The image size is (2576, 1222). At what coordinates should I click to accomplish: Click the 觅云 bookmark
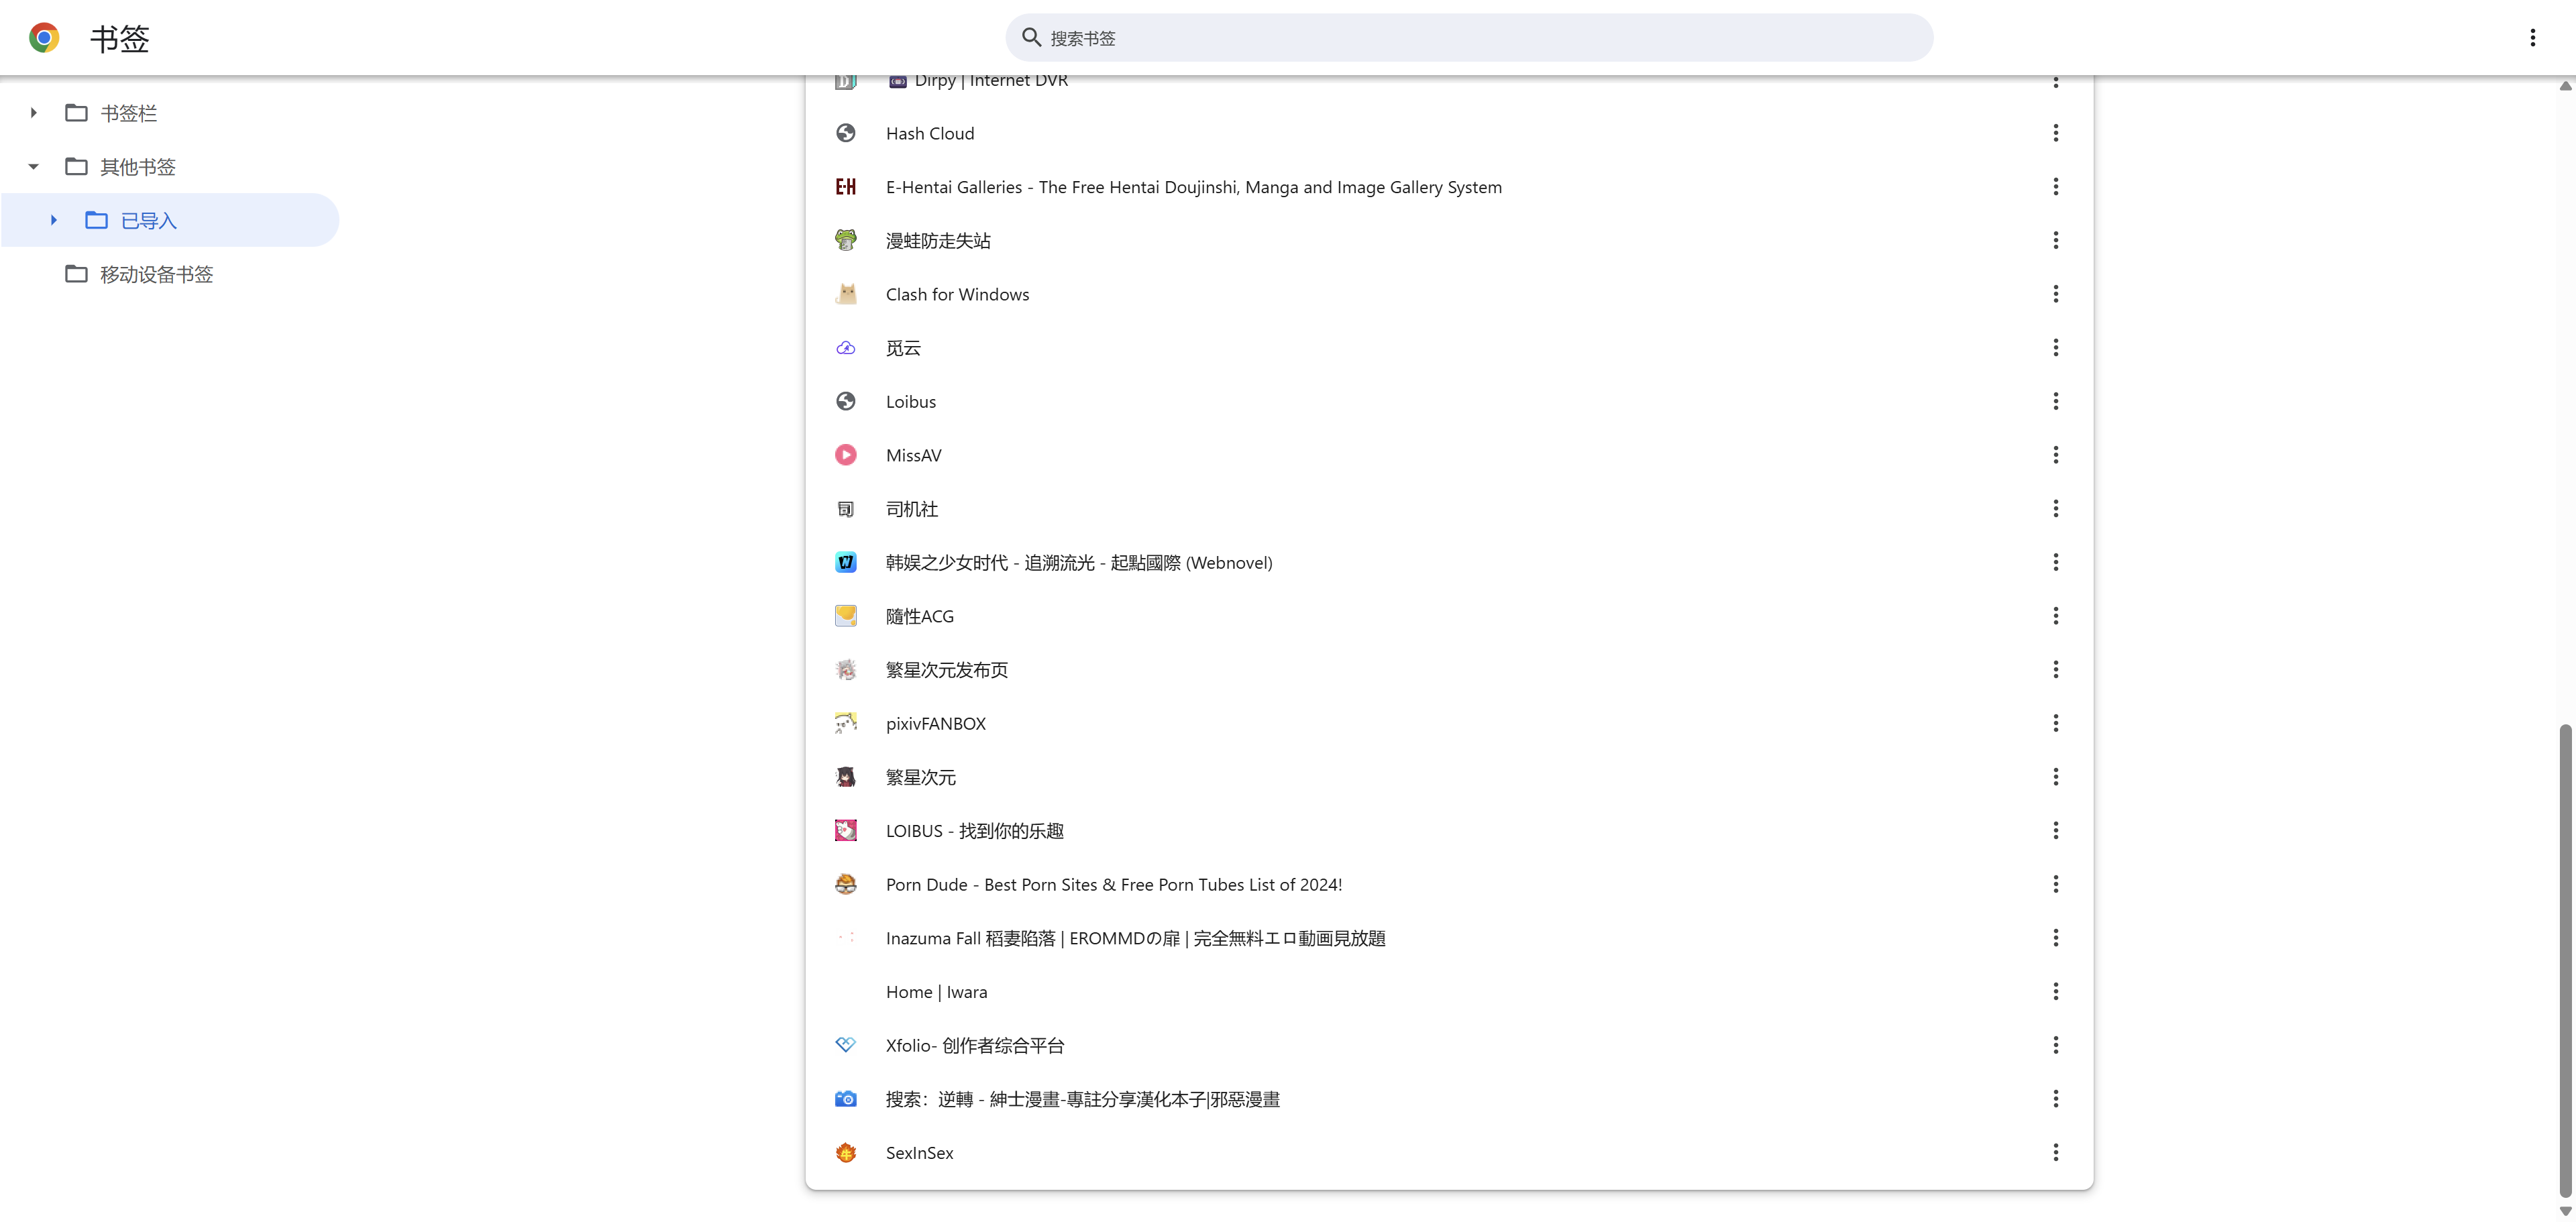[x=903, y=348]
